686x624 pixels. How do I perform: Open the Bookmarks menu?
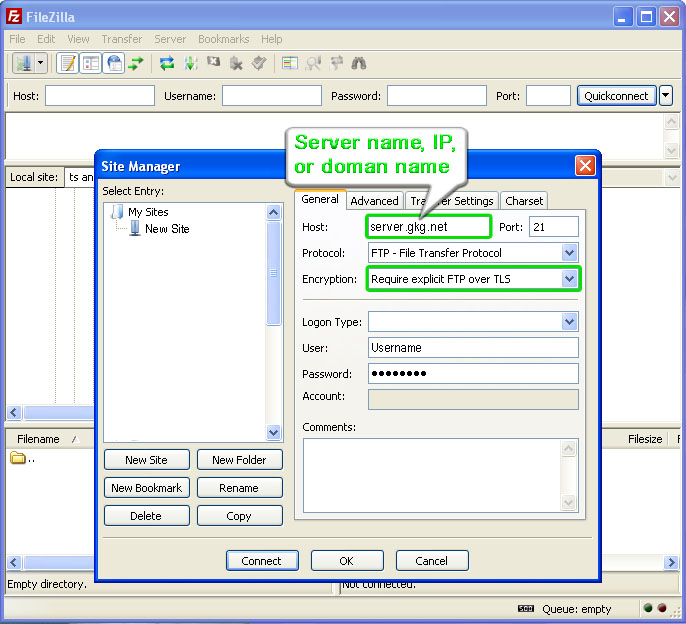coord(224,39)
